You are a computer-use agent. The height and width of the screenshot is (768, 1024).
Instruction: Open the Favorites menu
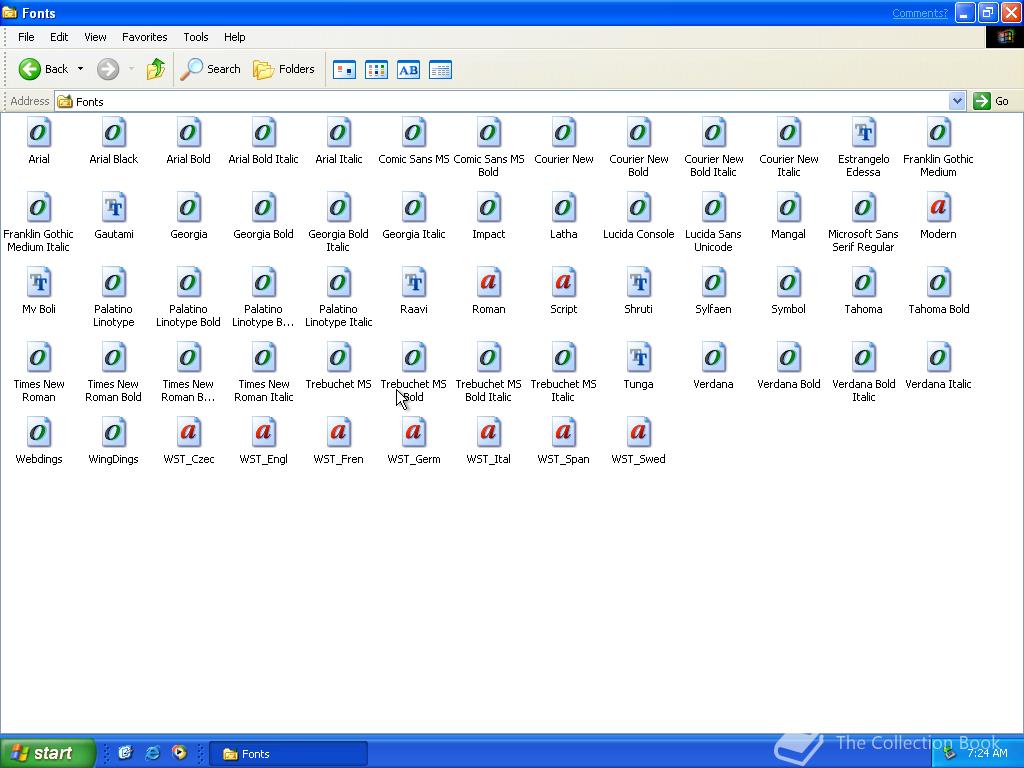[144, 37]
